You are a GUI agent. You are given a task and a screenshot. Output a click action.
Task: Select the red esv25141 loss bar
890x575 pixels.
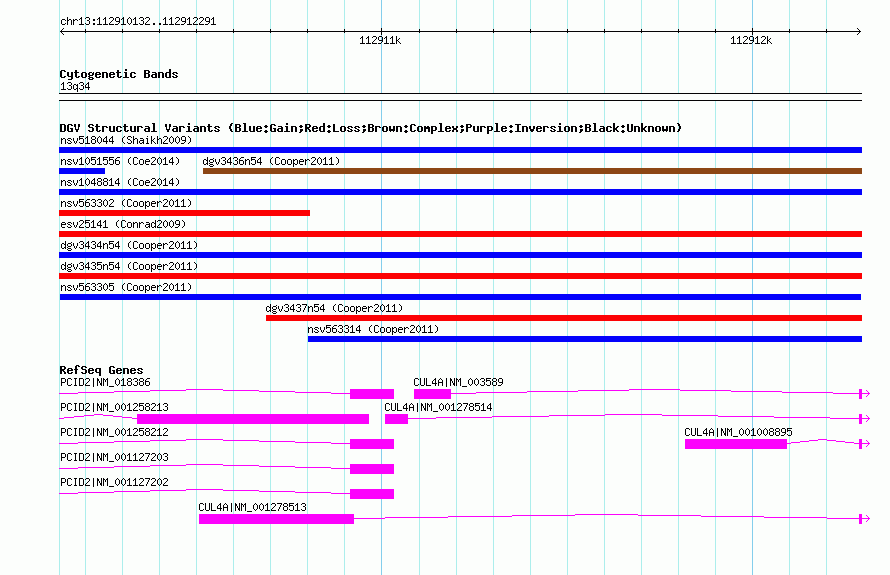(x=460, y=234)
